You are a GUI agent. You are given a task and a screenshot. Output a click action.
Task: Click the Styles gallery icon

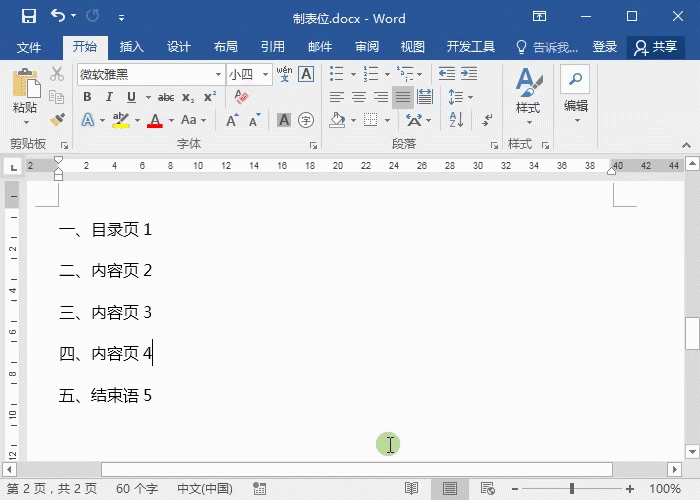click(529, 82)
